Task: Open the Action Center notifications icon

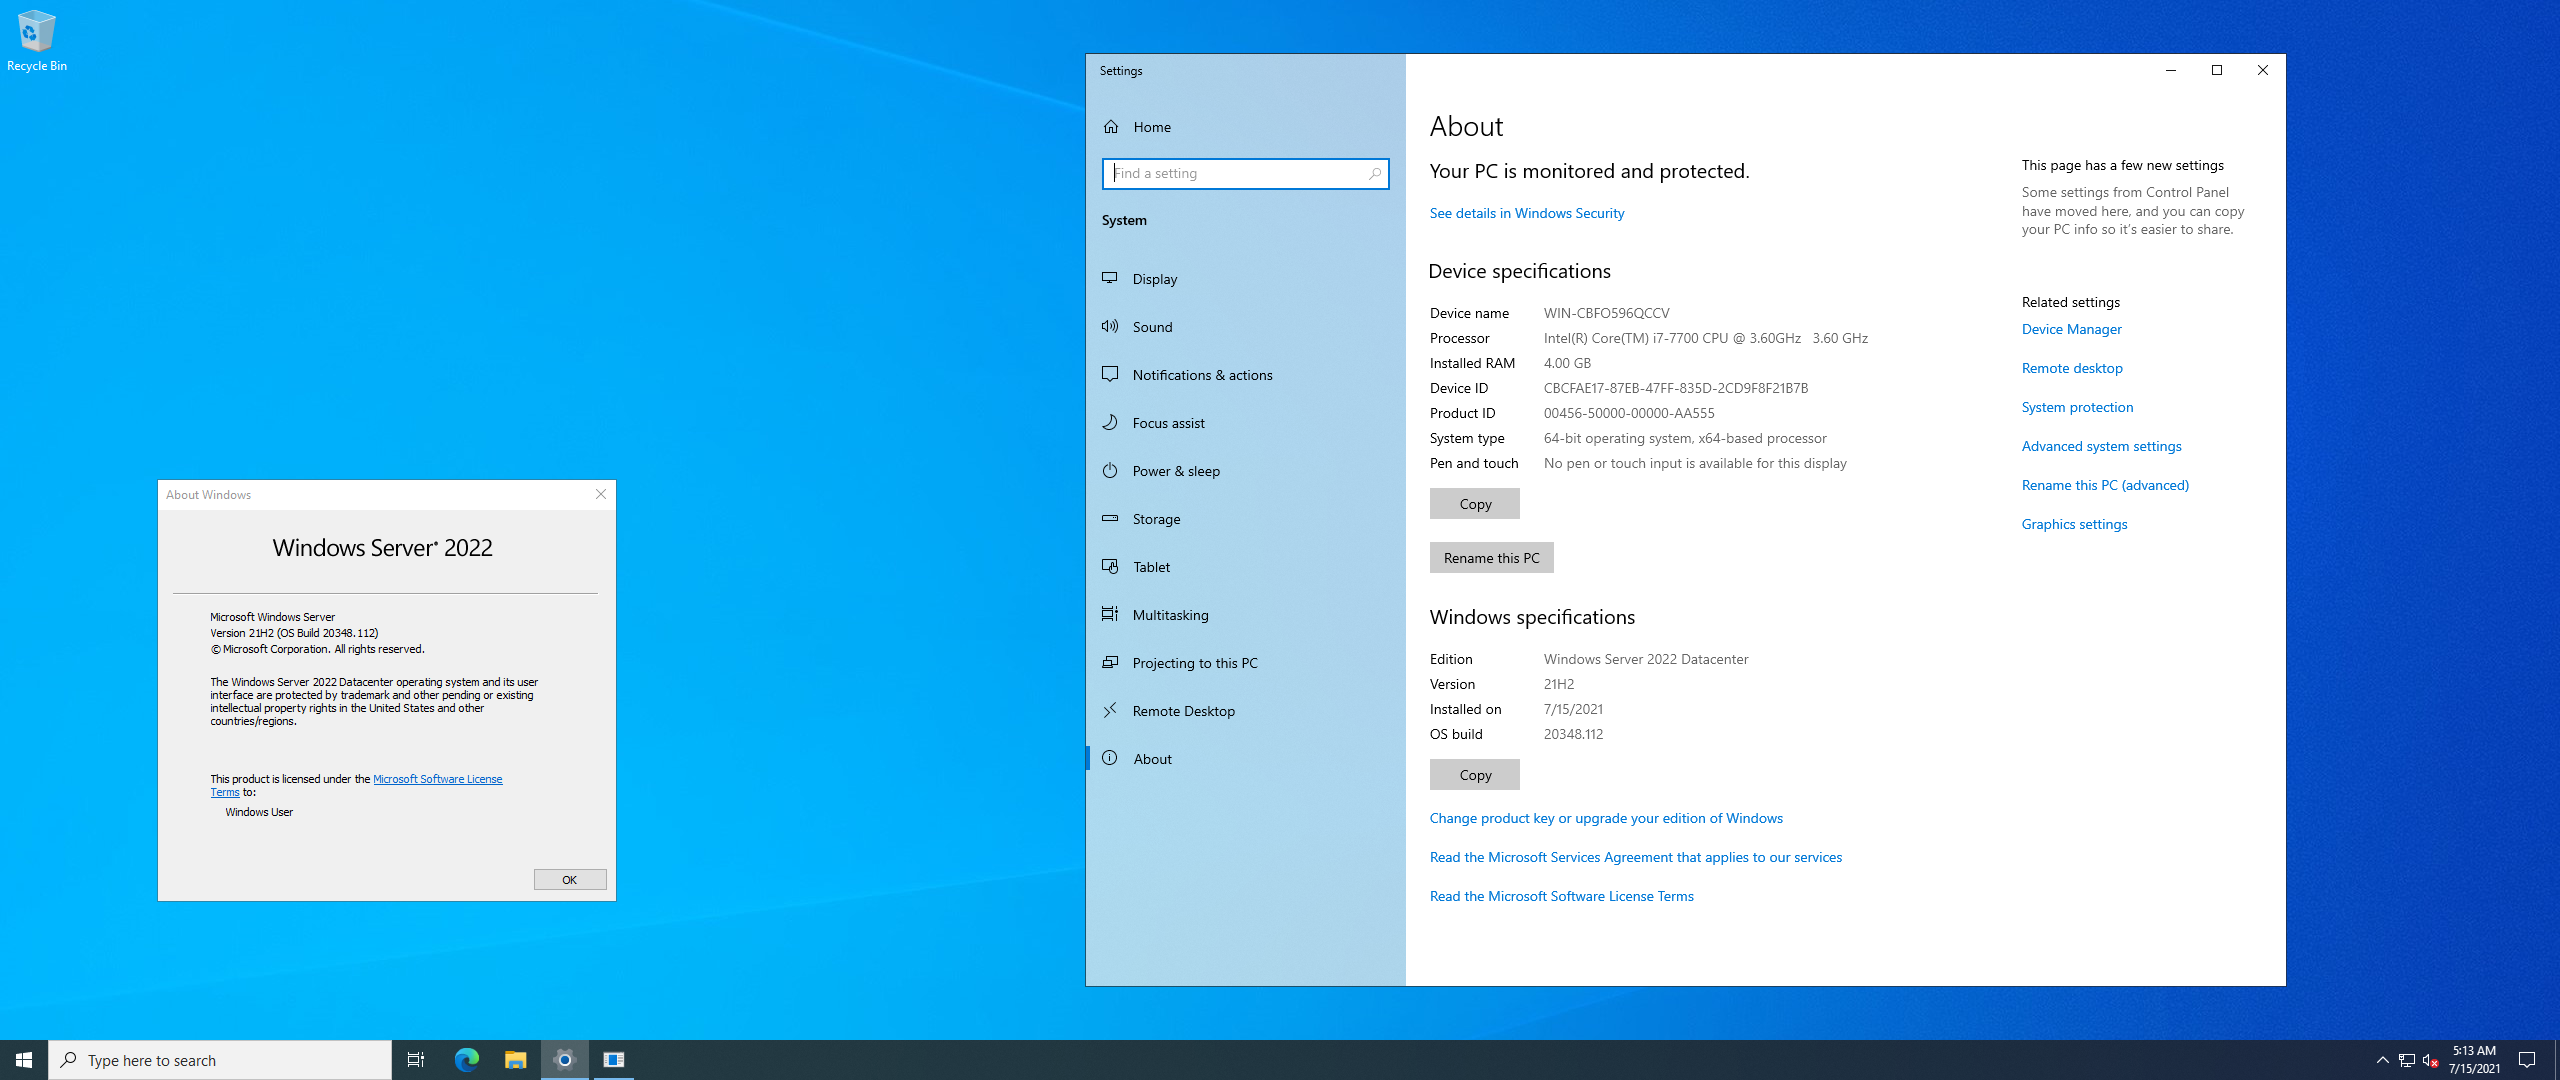Action: point(2527,1060)
